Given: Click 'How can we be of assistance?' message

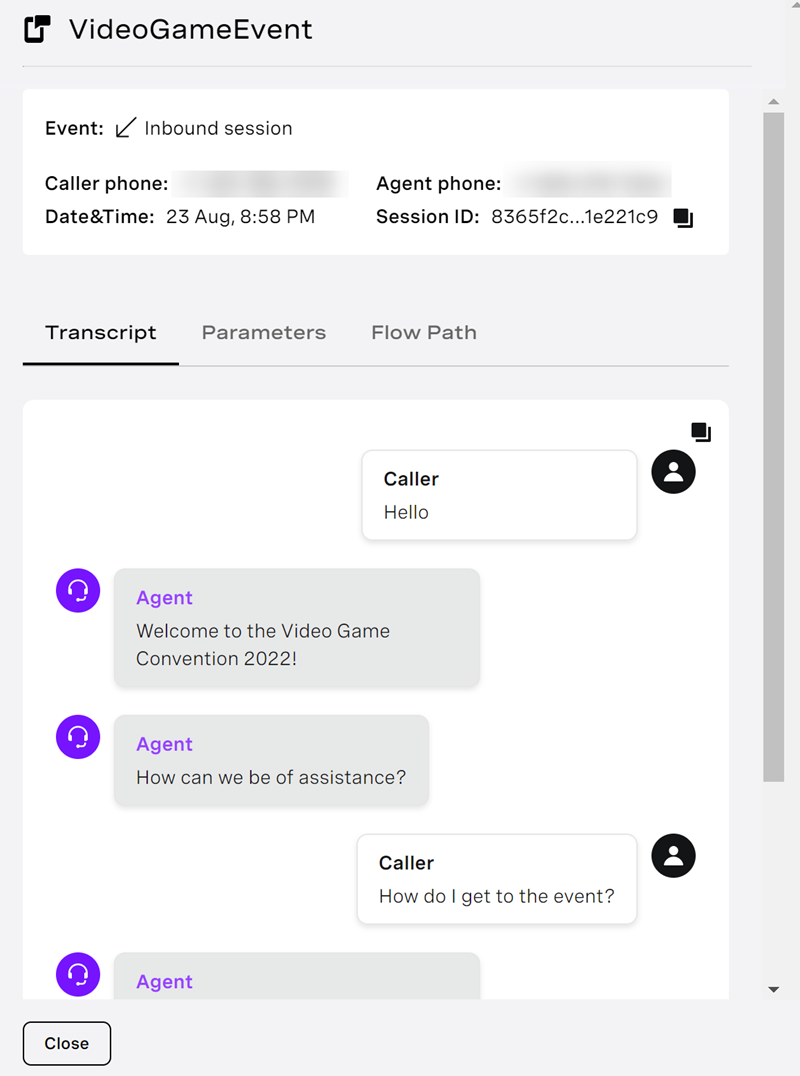Looking at the screenshot, I should click(x=272, y=760).
